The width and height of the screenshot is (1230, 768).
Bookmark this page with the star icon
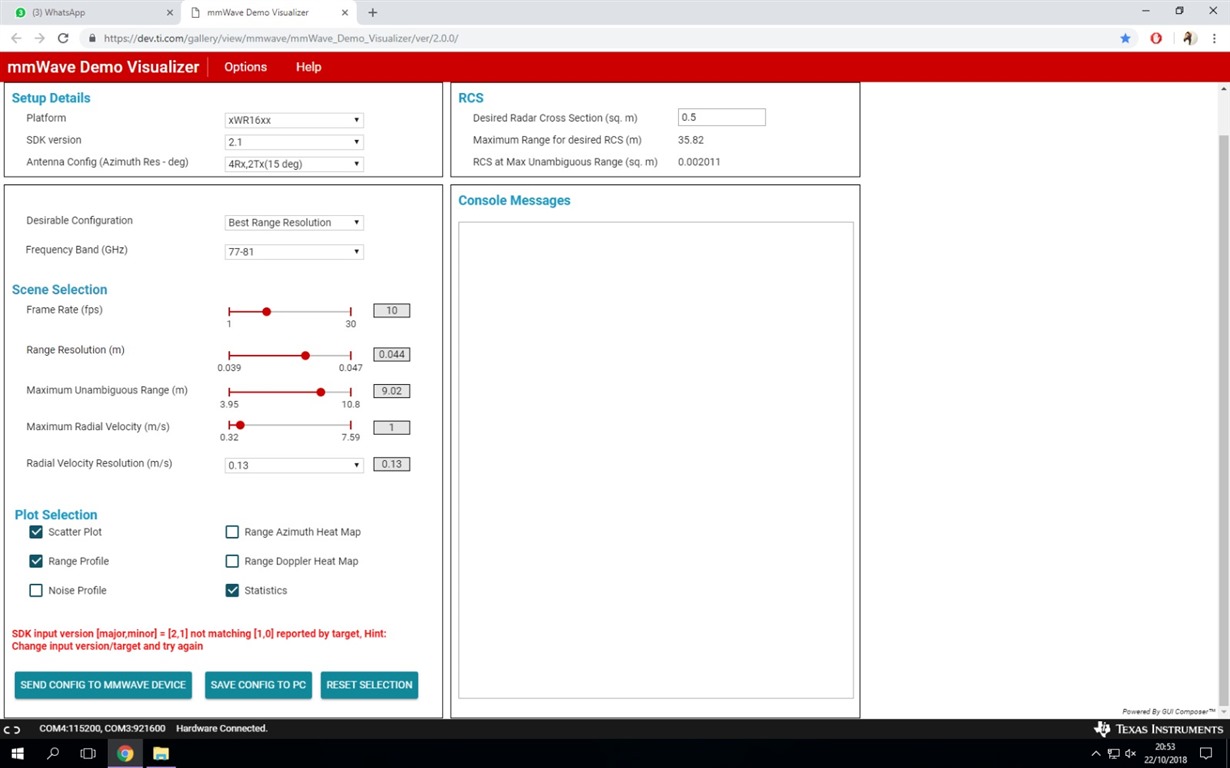tap(1125, 38)
